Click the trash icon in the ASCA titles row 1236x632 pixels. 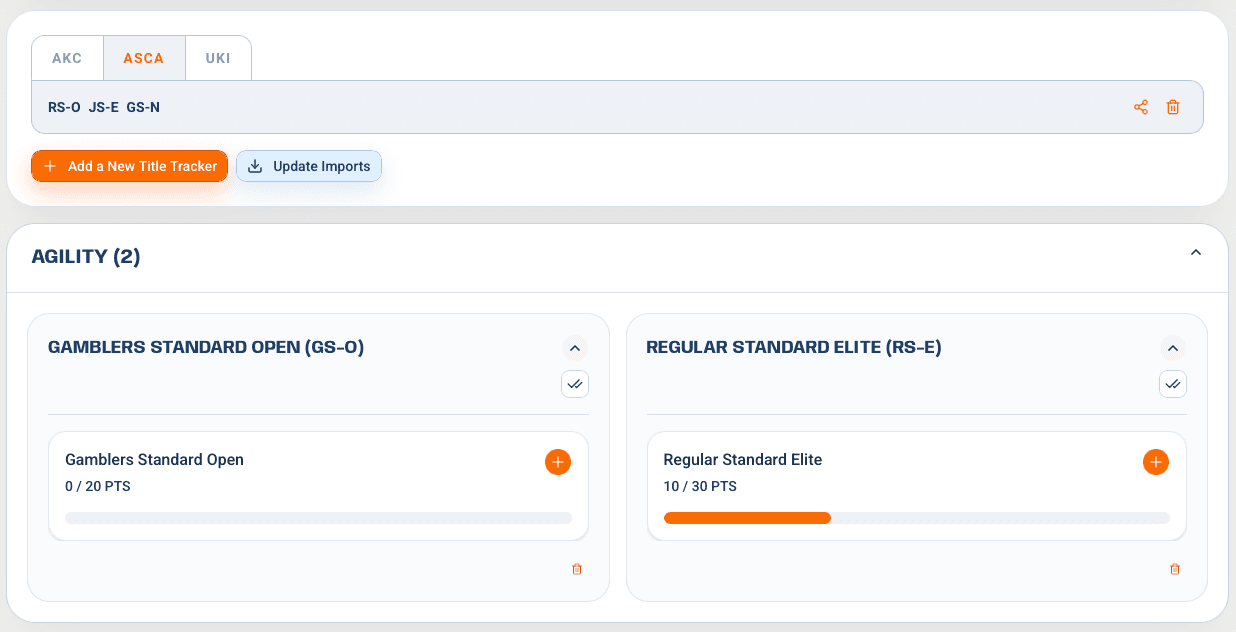coord(1173,107)
